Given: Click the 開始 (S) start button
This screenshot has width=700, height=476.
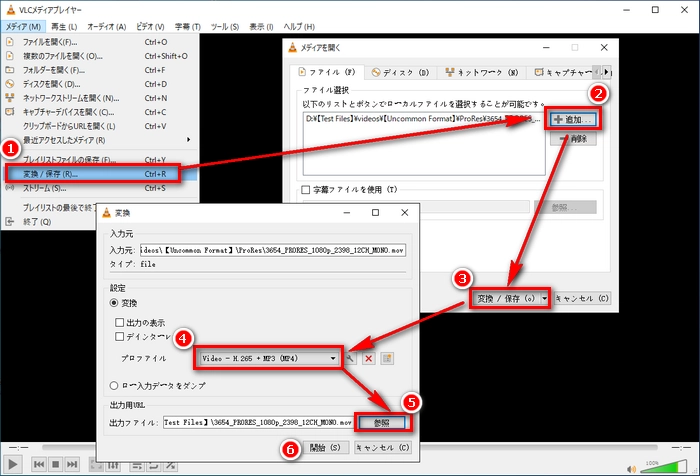Looking at the screenshot, I should pos(325,447).
